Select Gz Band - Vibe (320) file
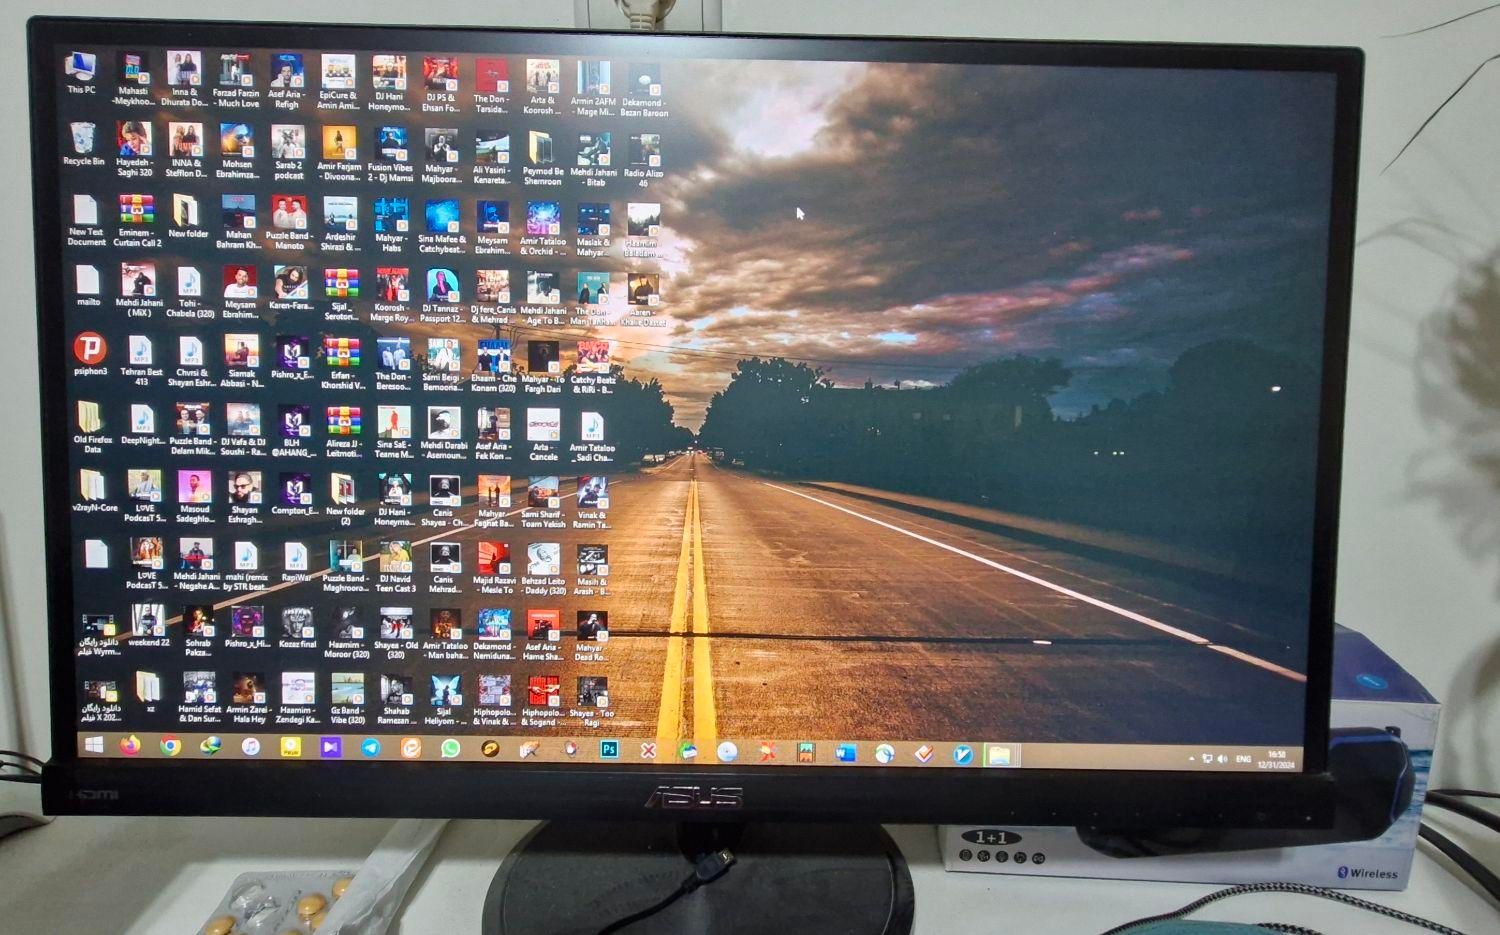The width and height of the screenshot is (1500, 935). pyautogui.click(x=348, y=698)
